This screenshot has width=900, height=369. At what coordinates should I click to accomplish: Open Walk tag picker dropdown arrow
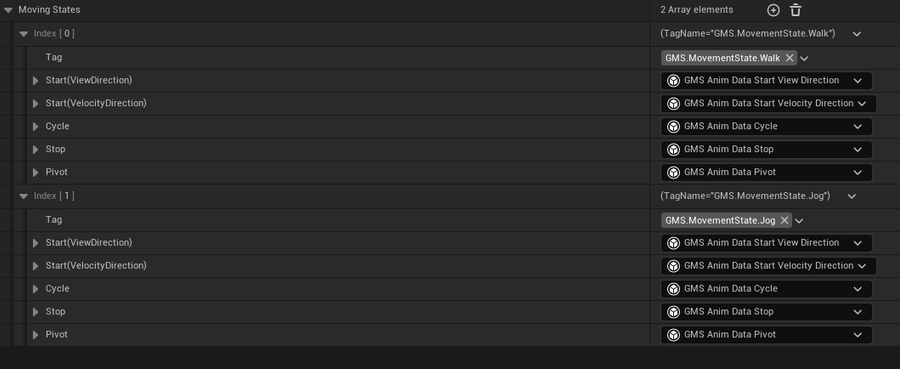pyautogui.click(x=804, y=59)
